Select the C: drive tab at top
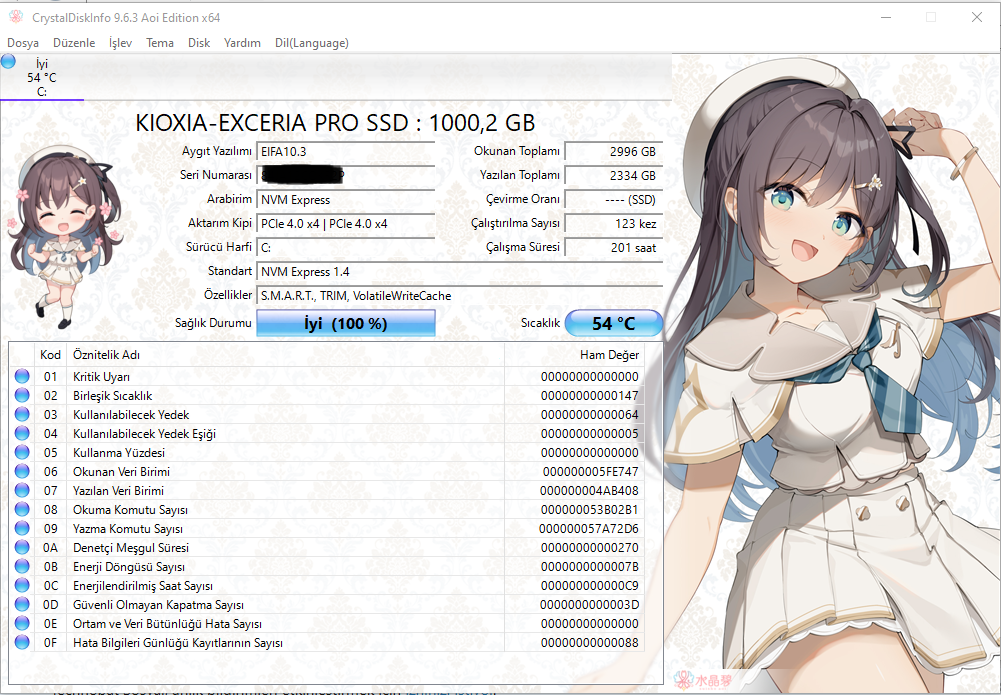Viewport: 1001px width, 695px height. [42, 78]
